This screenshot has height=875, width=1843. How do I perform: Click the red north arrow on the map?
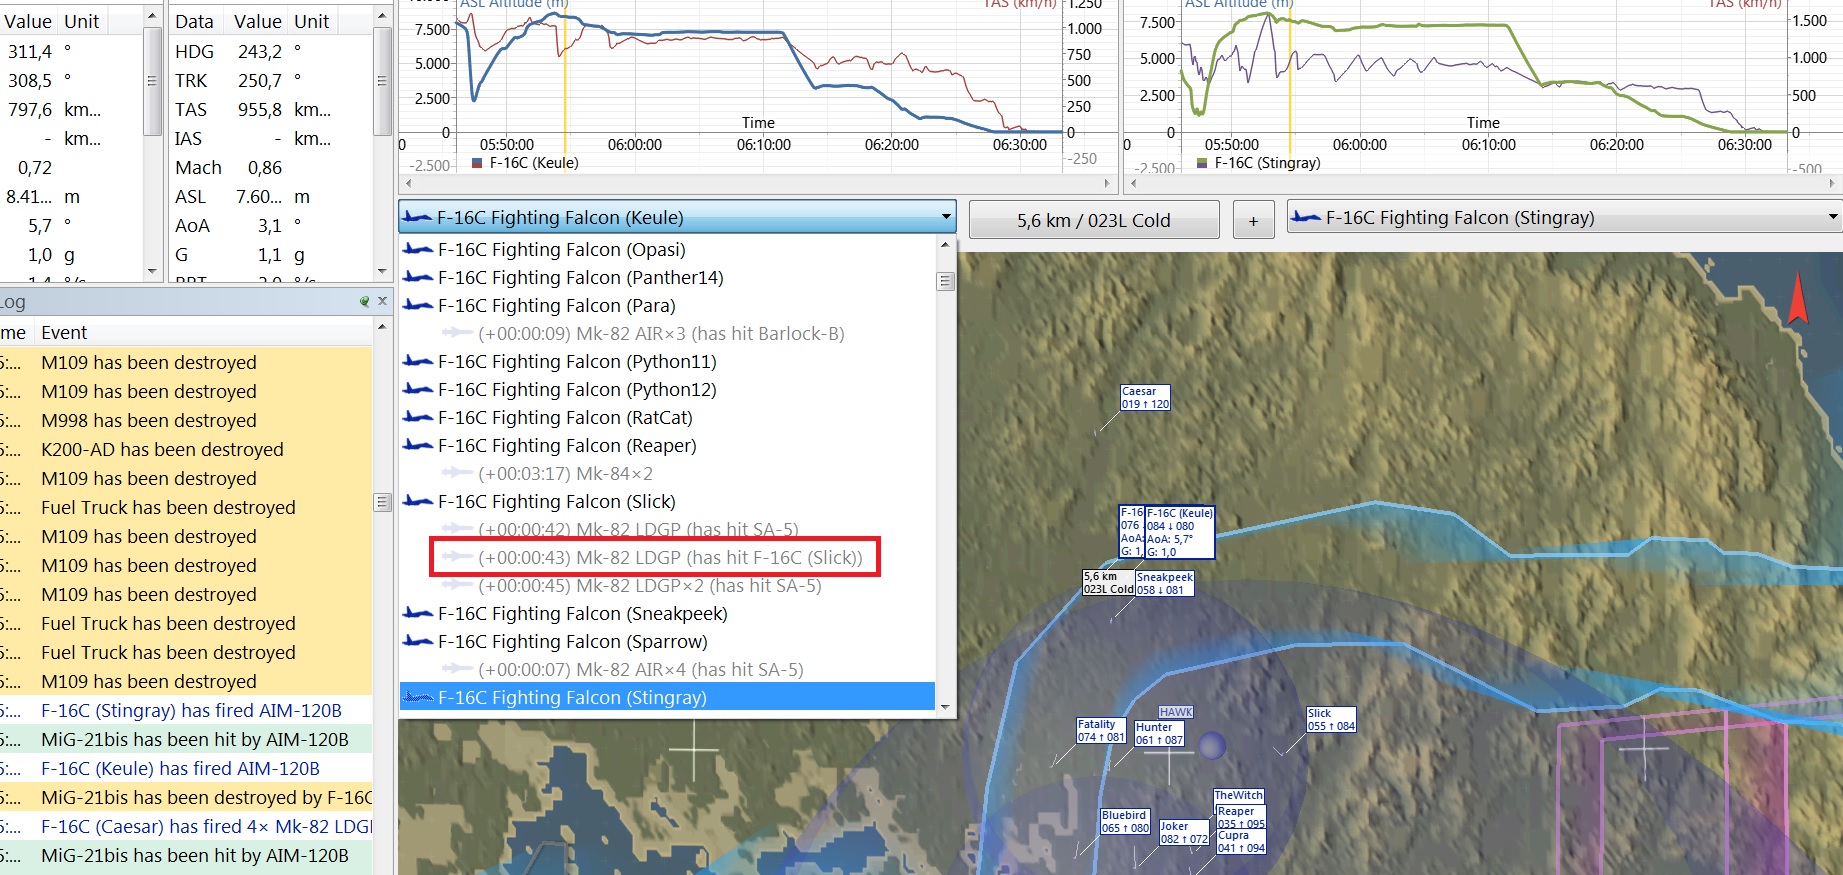[1798, 298]
